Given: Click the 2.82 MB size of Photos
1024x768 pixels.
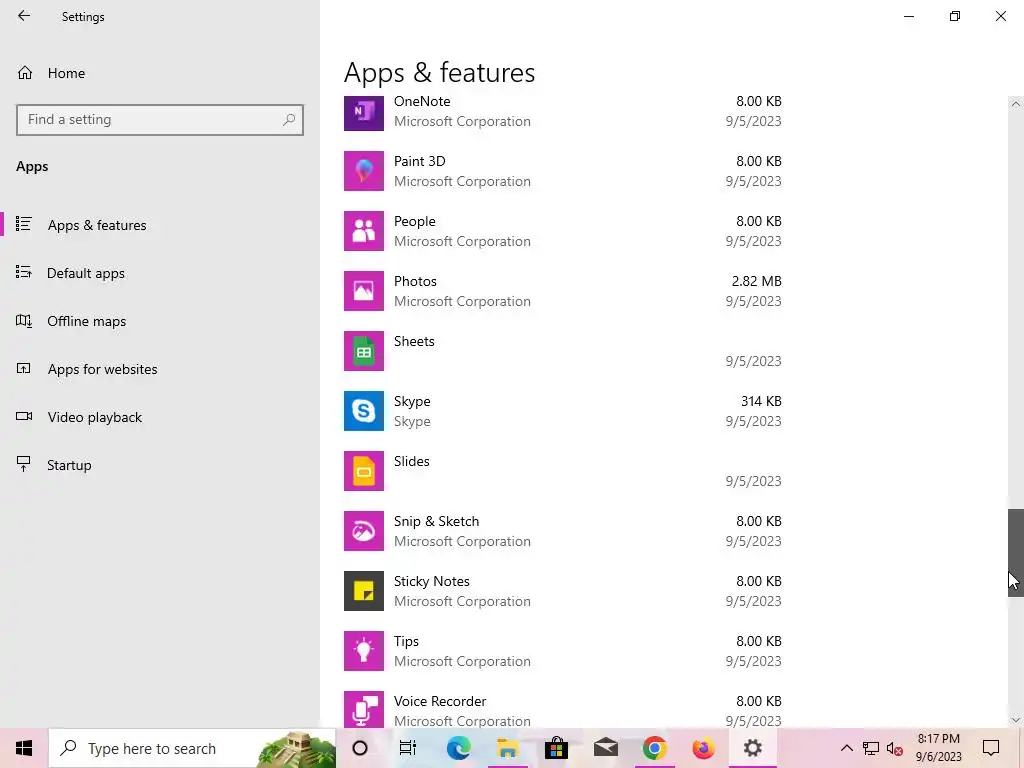Looking at the screenshot, I should pos(756,281).
